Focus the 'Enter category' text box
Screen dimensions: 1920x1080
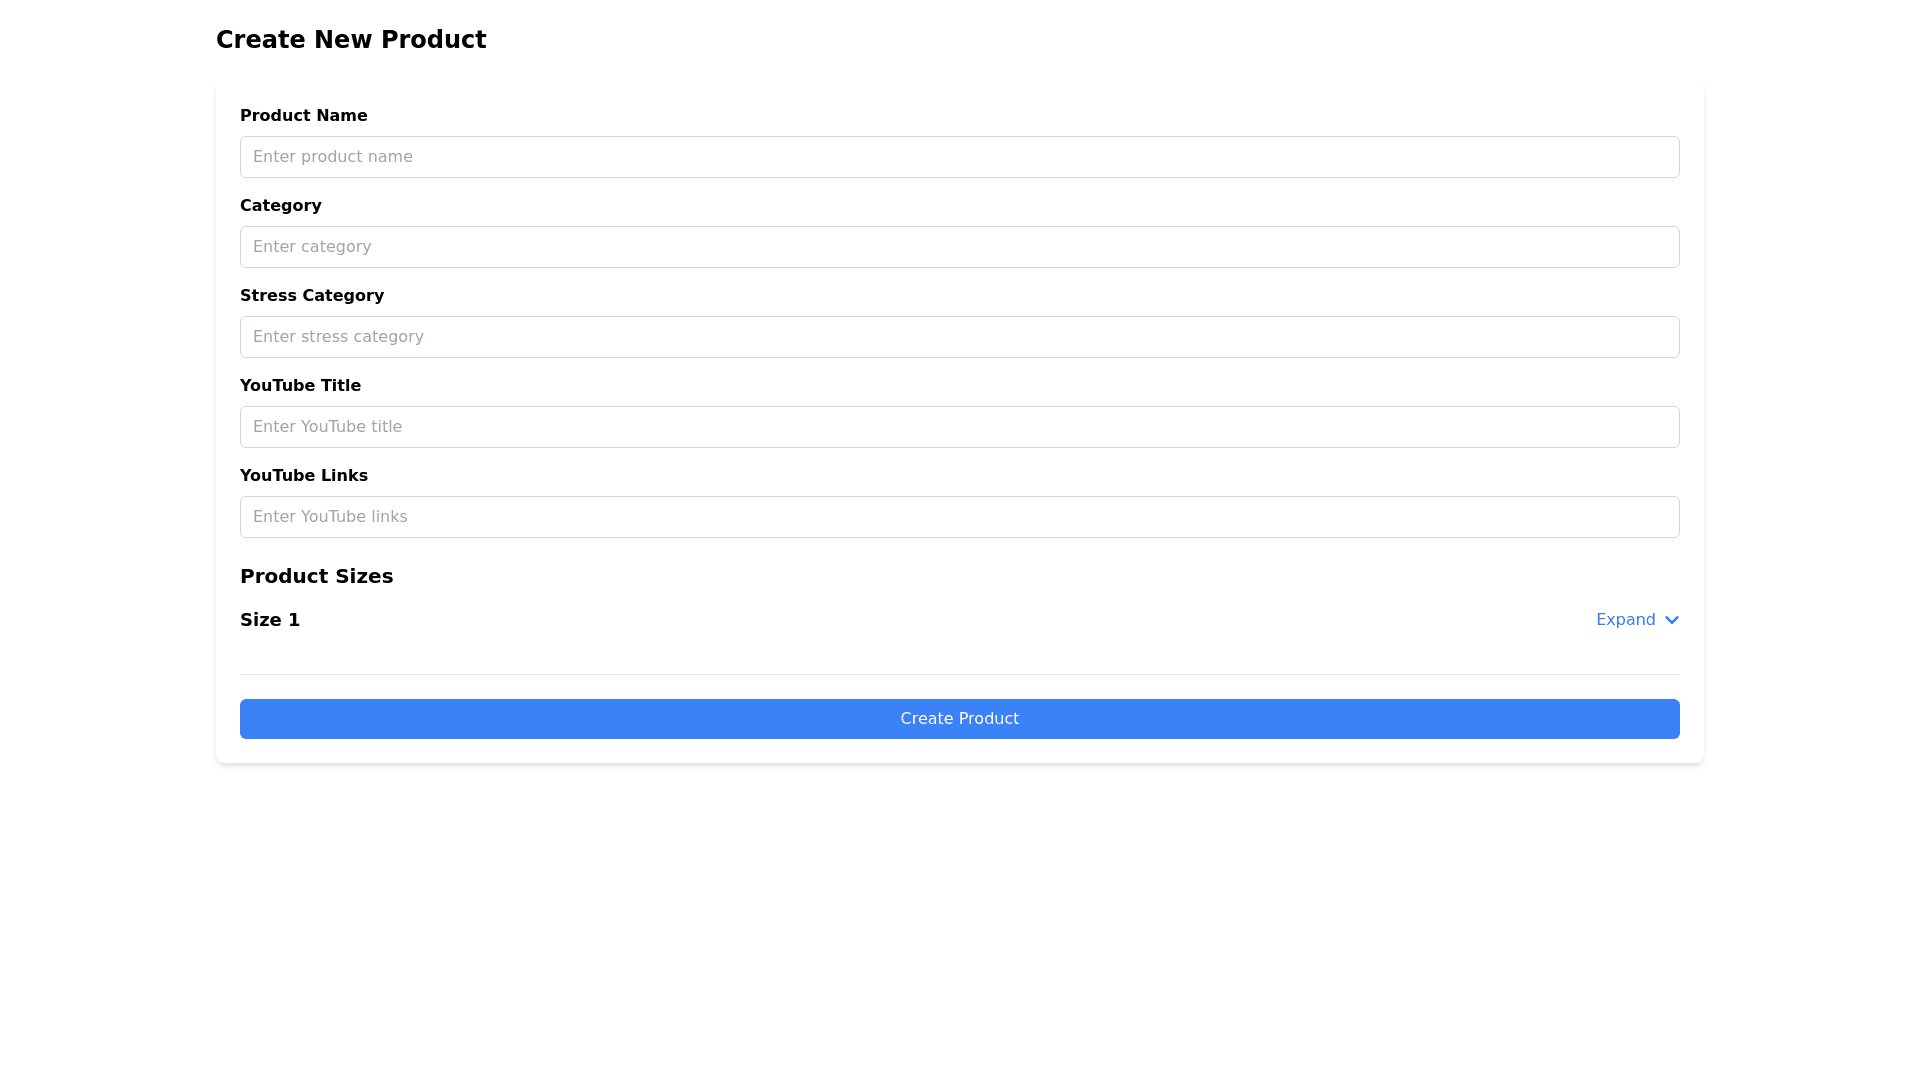[x=959, y=247]
